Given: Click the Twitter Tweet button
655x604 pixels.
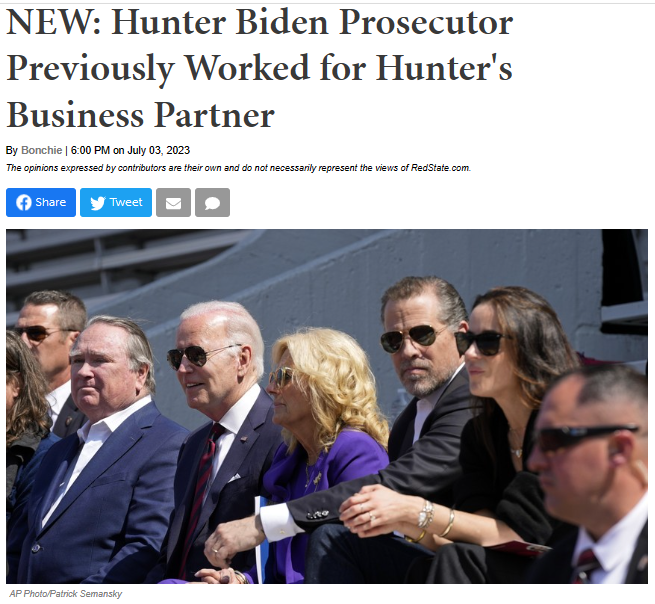Looking at the screenshot, I should pyautogui.click(x=116, y=203).
